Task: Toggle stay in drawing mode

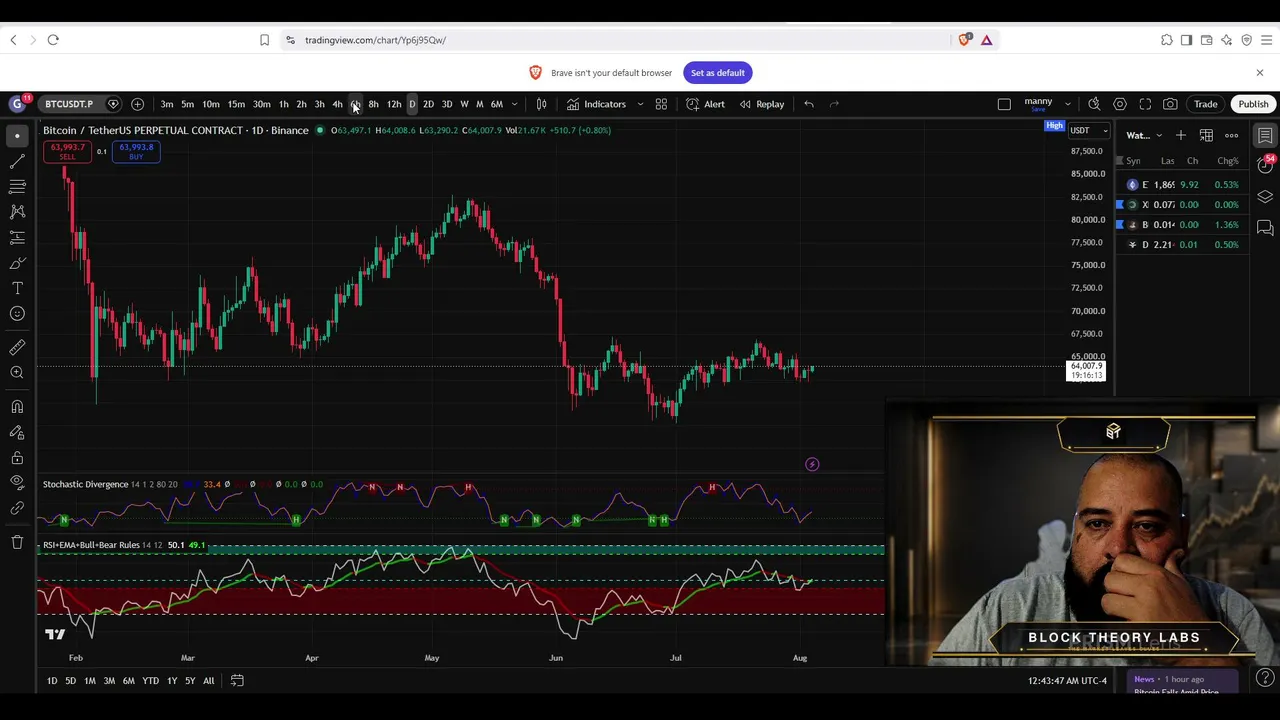Action: 17,432
